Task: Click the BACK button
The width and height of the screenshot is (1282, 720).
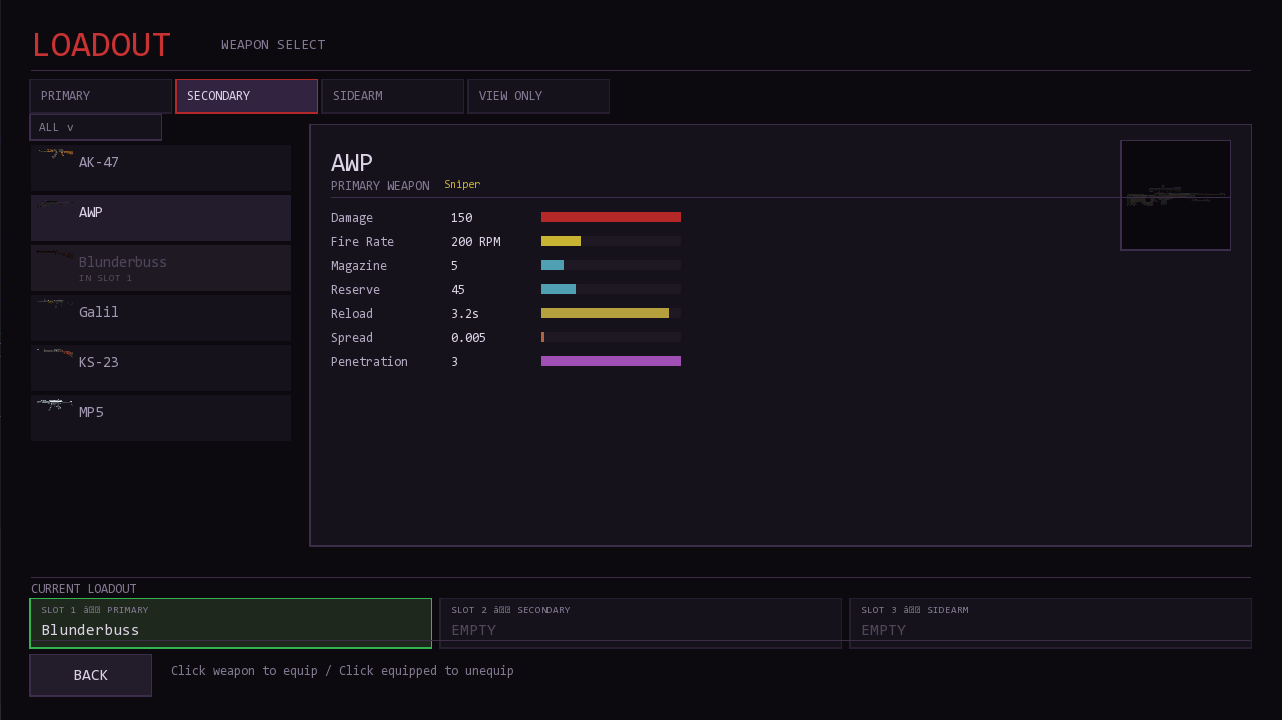Action: point(91,675)
